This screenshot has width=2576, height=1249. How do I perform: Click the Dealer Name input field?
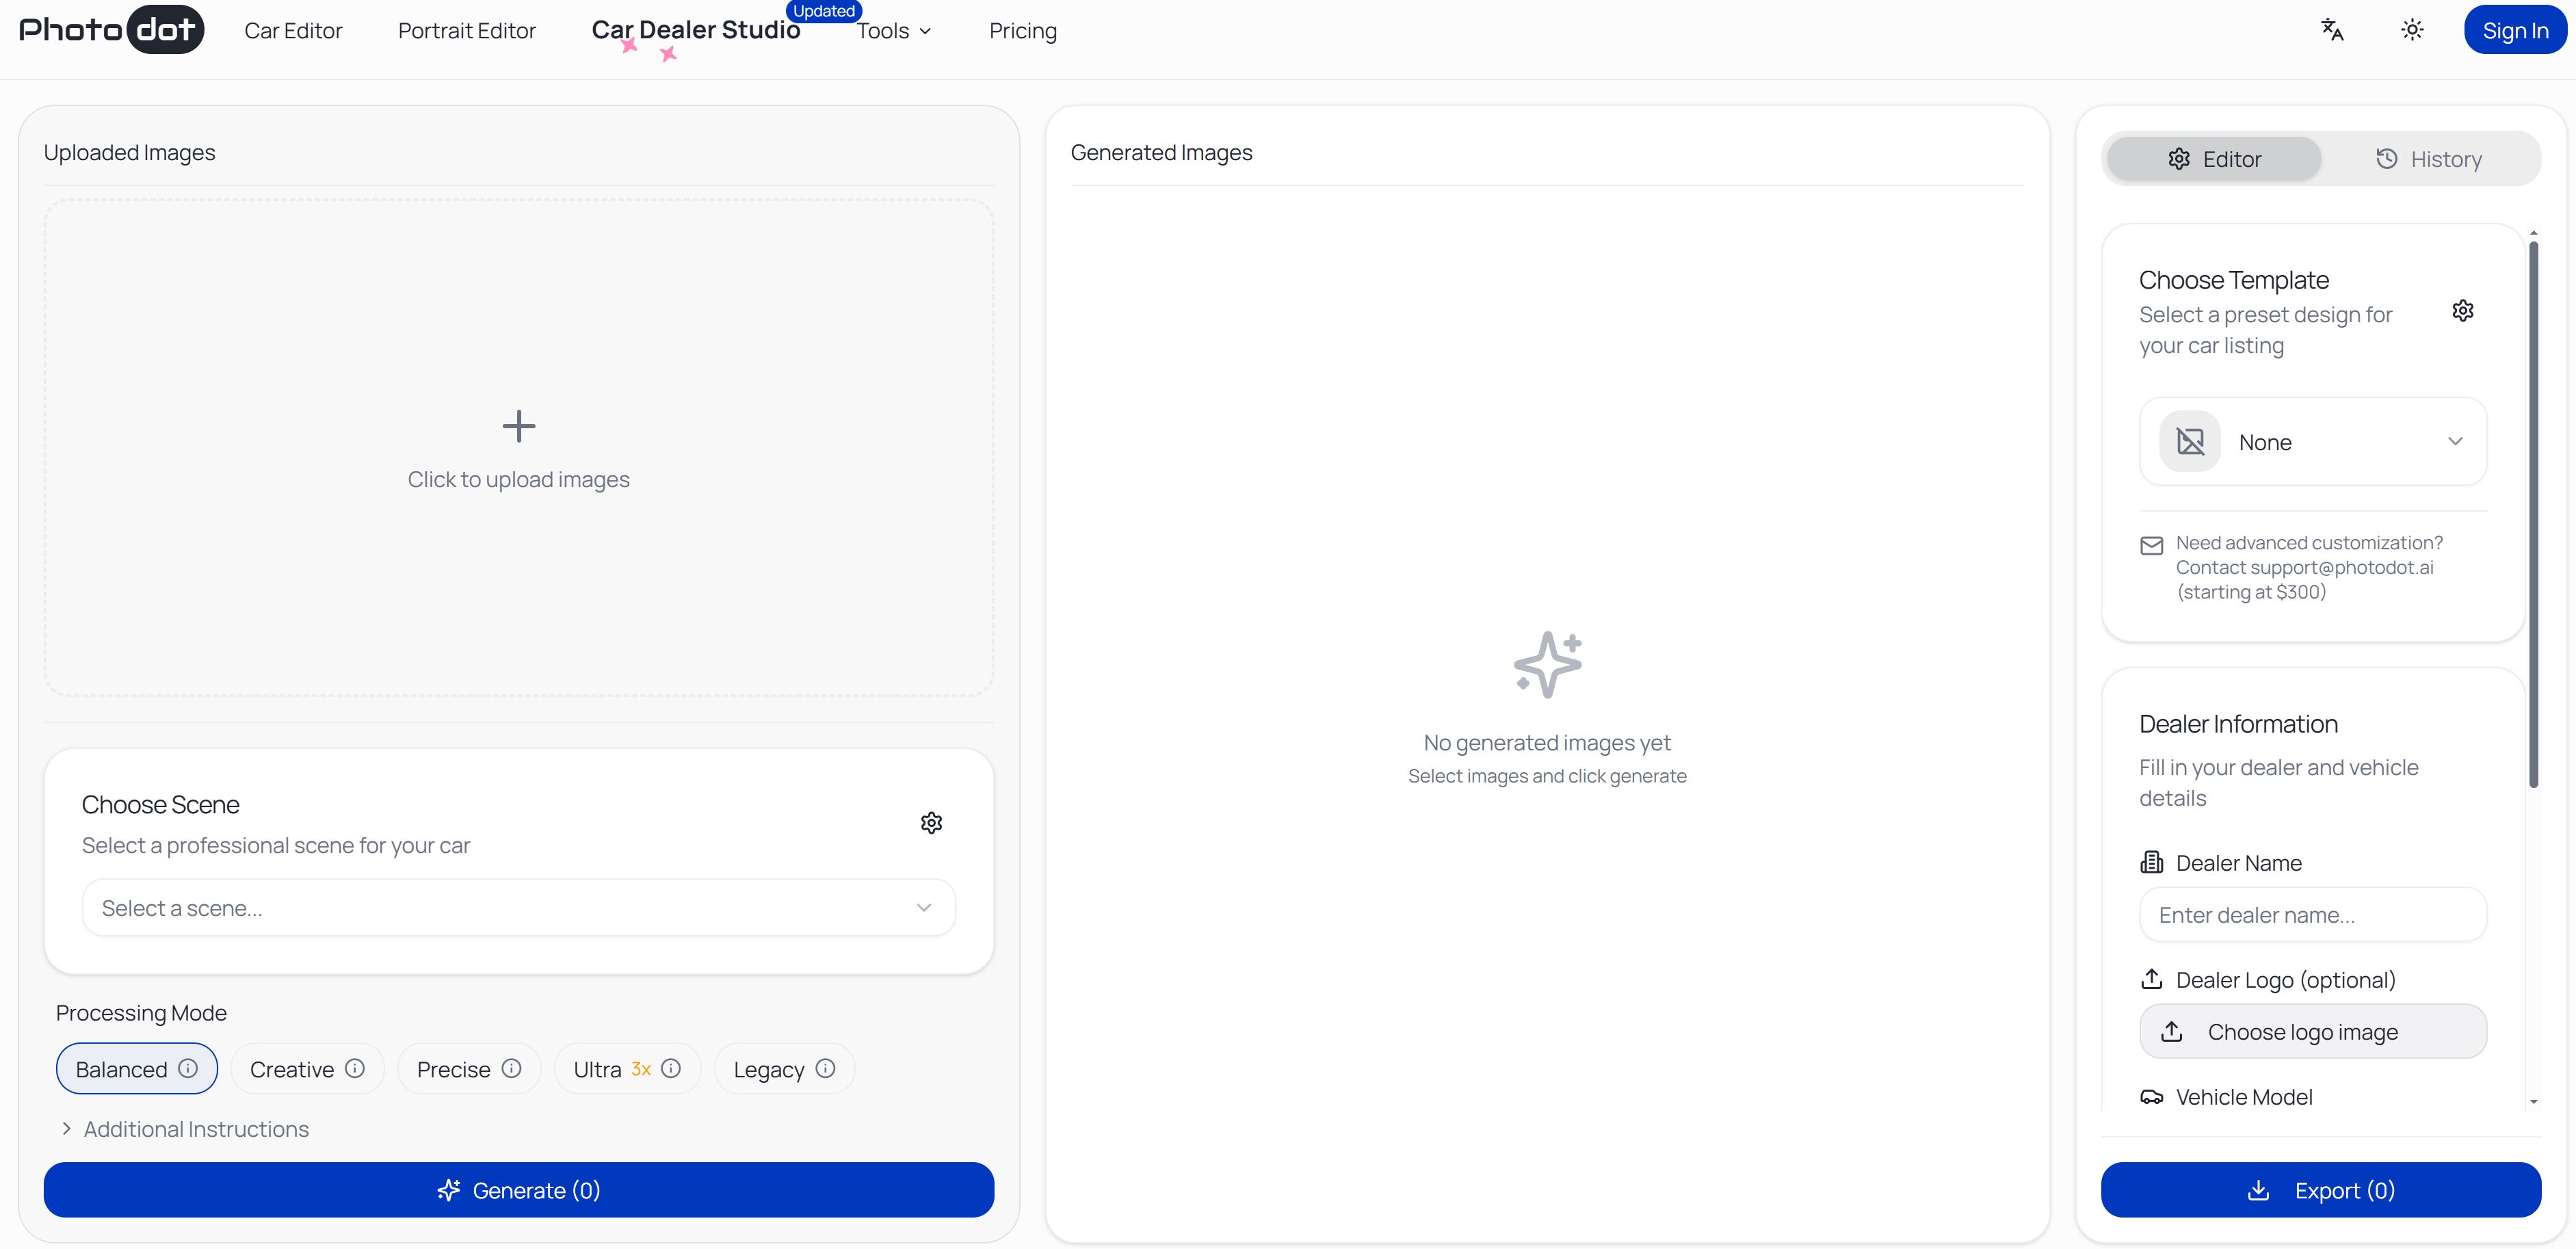(x=2312, y=915)
